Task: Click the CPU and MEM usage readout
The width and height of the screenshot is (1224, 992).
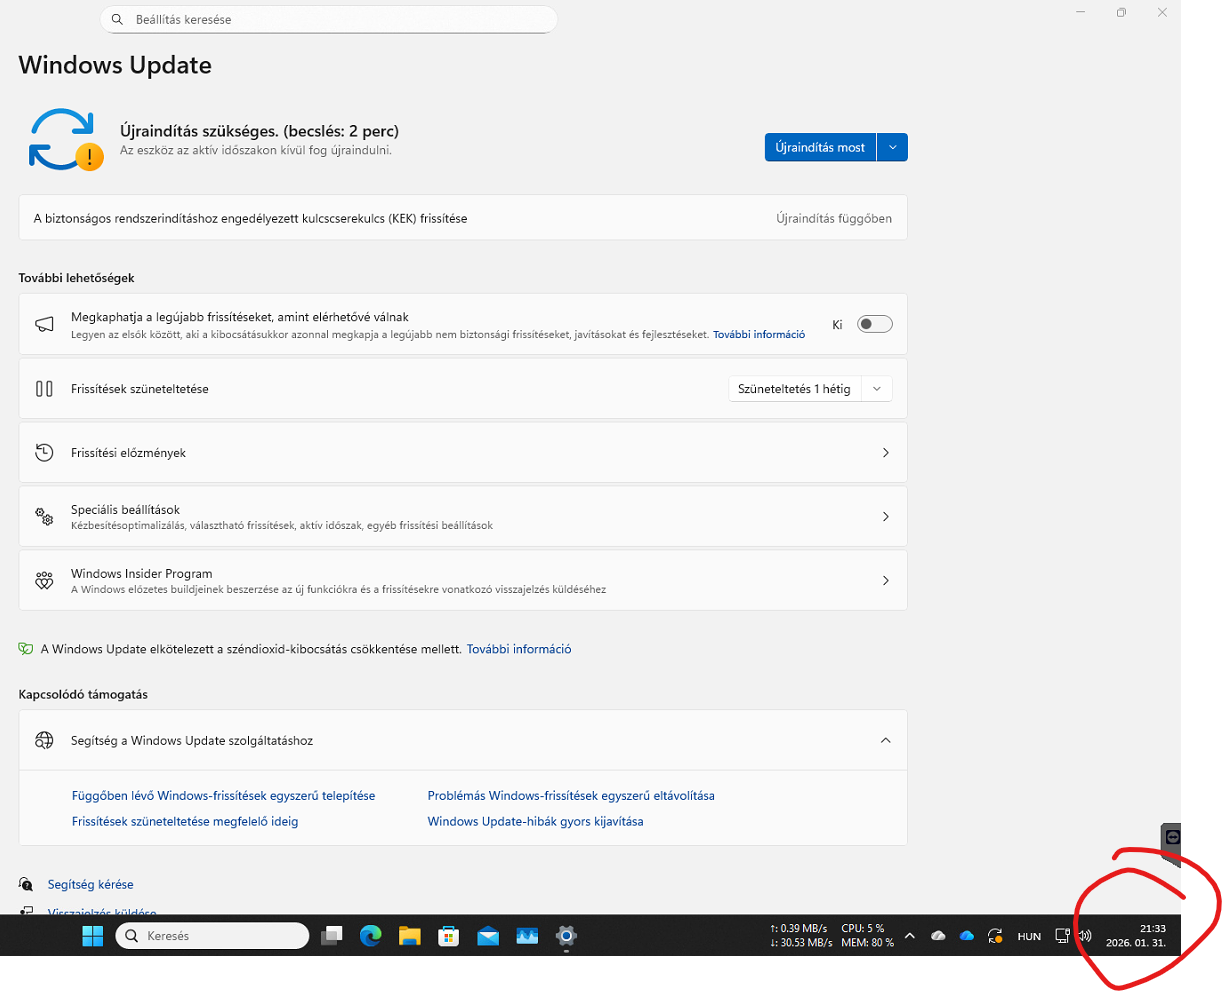Action: [867, 936]
